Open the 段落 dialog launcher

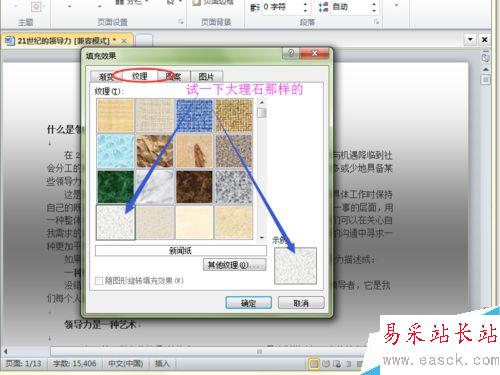pyautogui.click(x=377, y=22)
